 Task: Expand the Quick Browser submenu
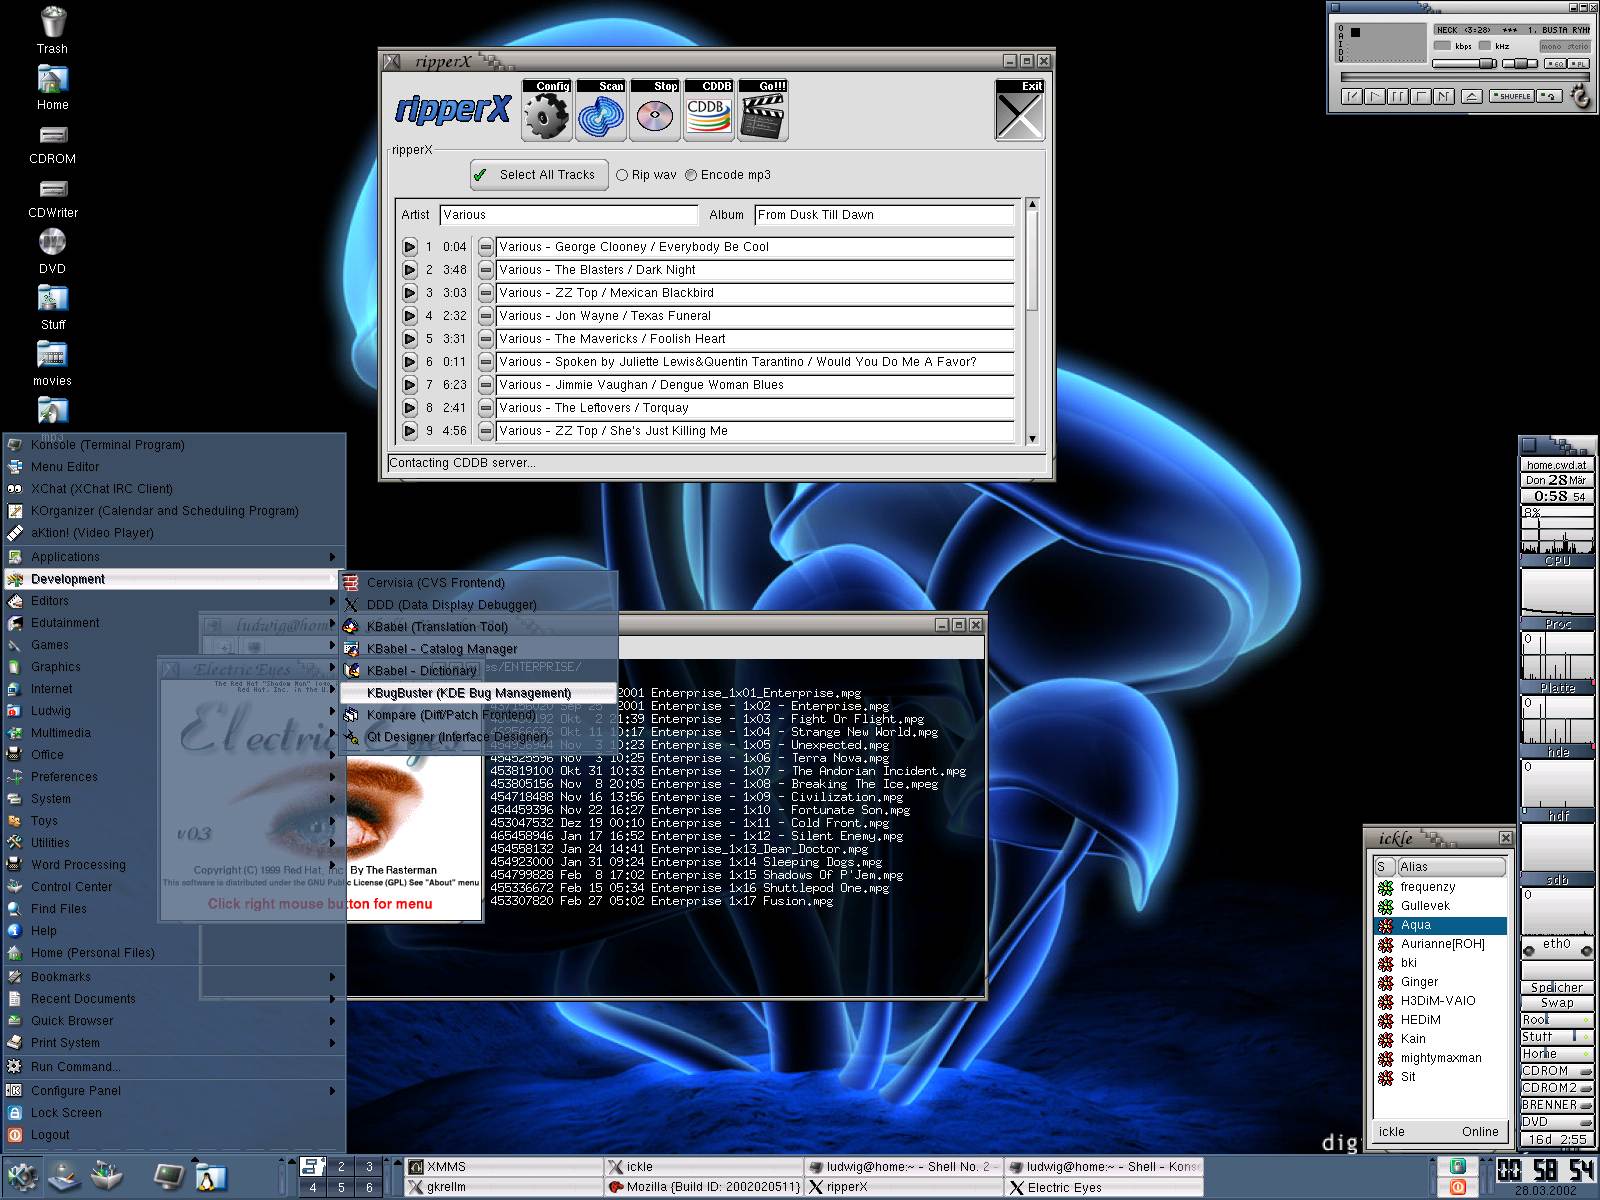[174, 1020]
